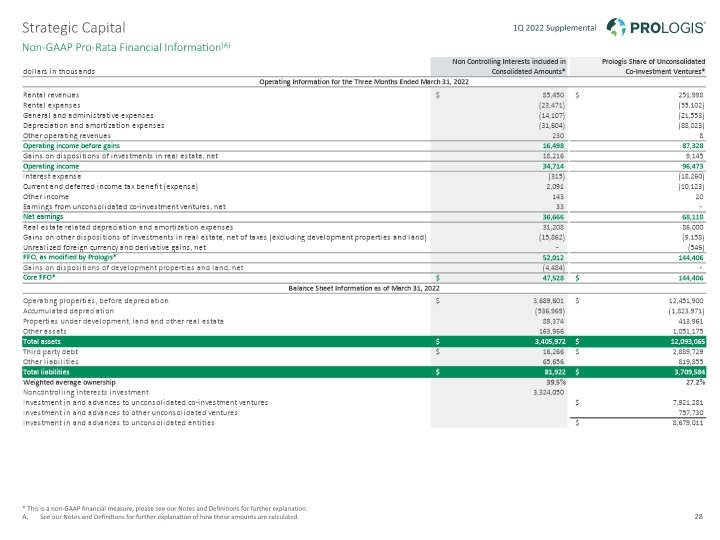Click Core FFO value 47,528
This screenshot has width=720, height=540.
point(553,278)
